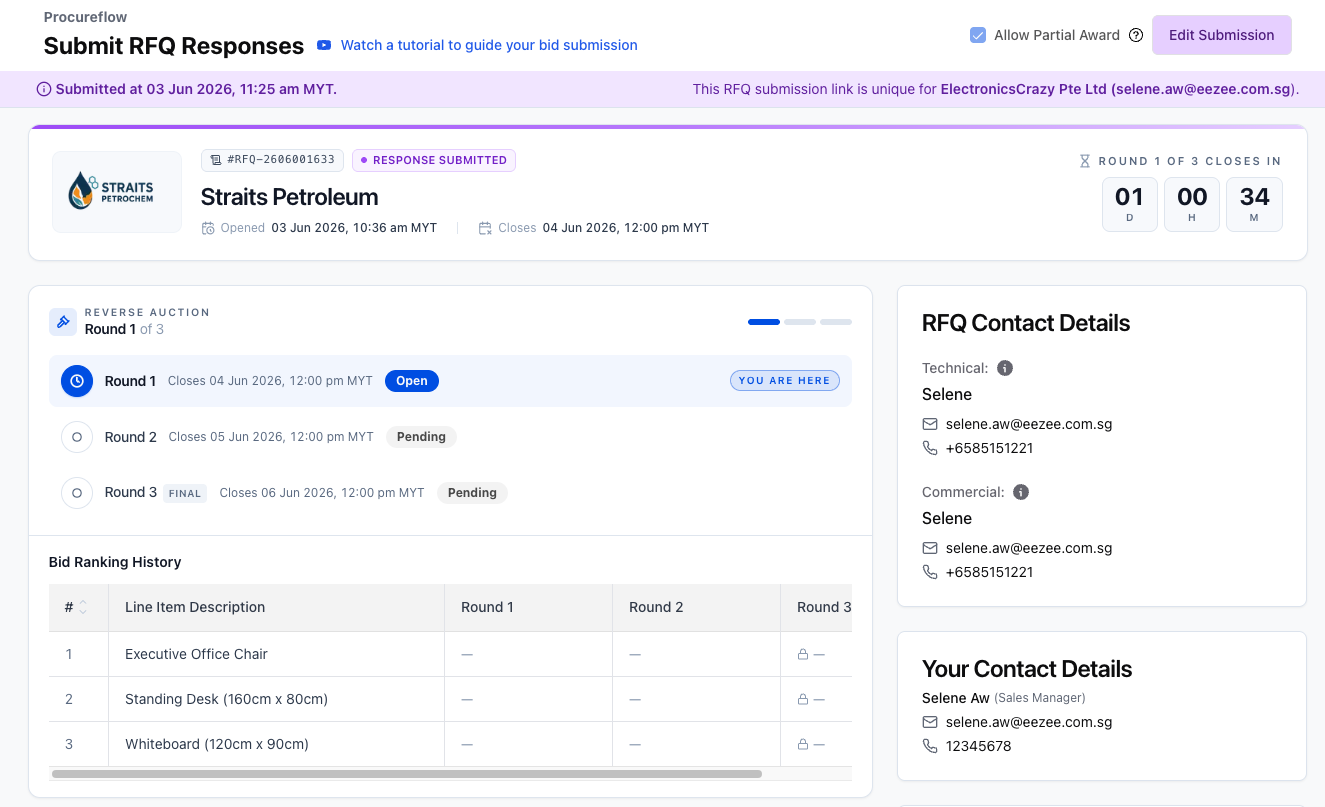Click the Technical contact email envelope icon
Viewport: 1325px width, 807px height.
(x=930, y=424)
